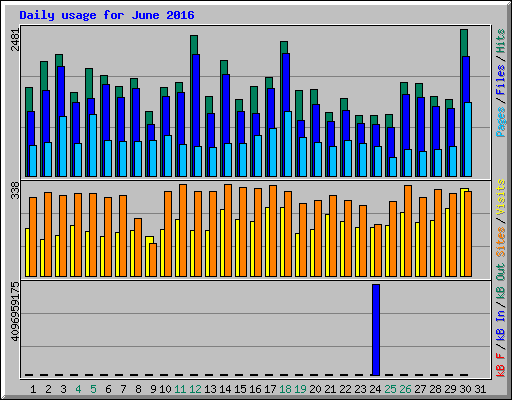Click day label "30" on the x-axis

[x=465, y=389]
